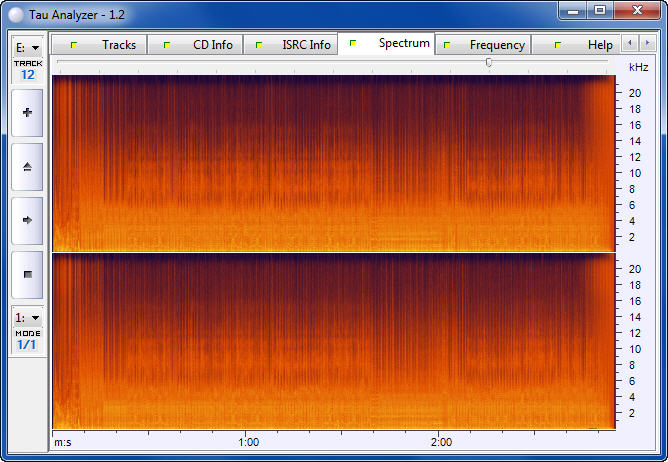Click the upper channel spectrogram
This screenshot has height=462, width=668.
[333, 163]
